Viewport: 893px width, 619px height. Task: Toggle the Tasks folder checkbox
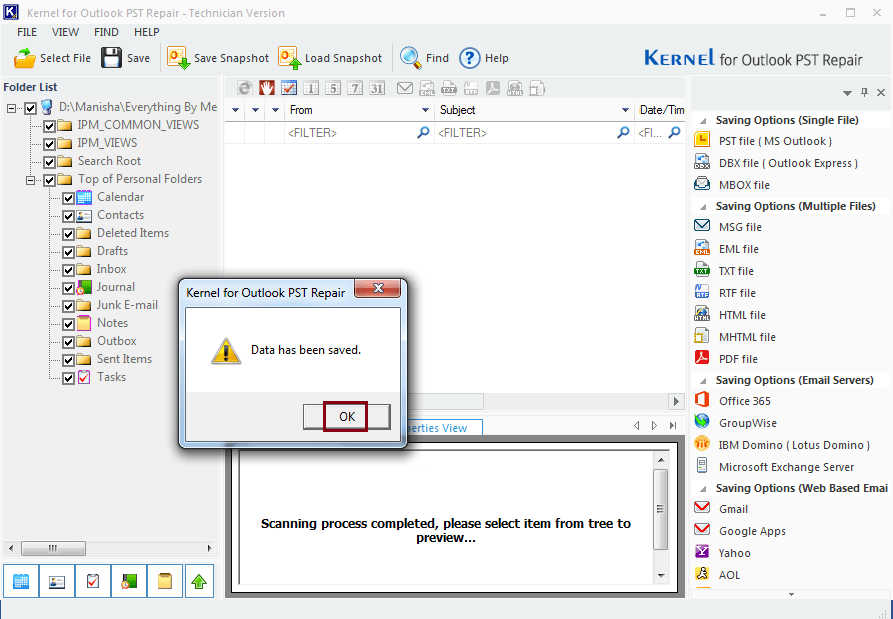[68, 378]
